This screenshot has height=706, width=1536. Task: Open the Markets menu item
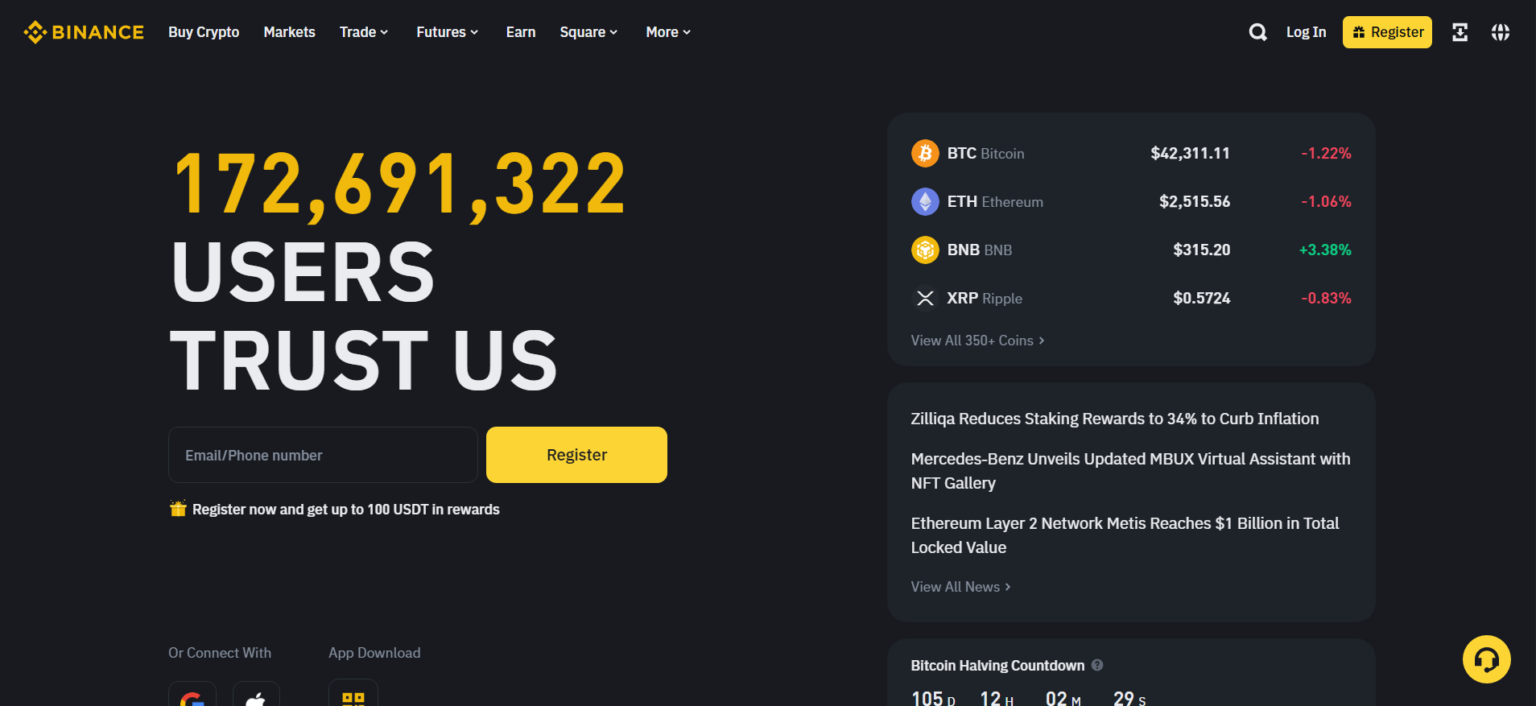(x=289, y=31)
